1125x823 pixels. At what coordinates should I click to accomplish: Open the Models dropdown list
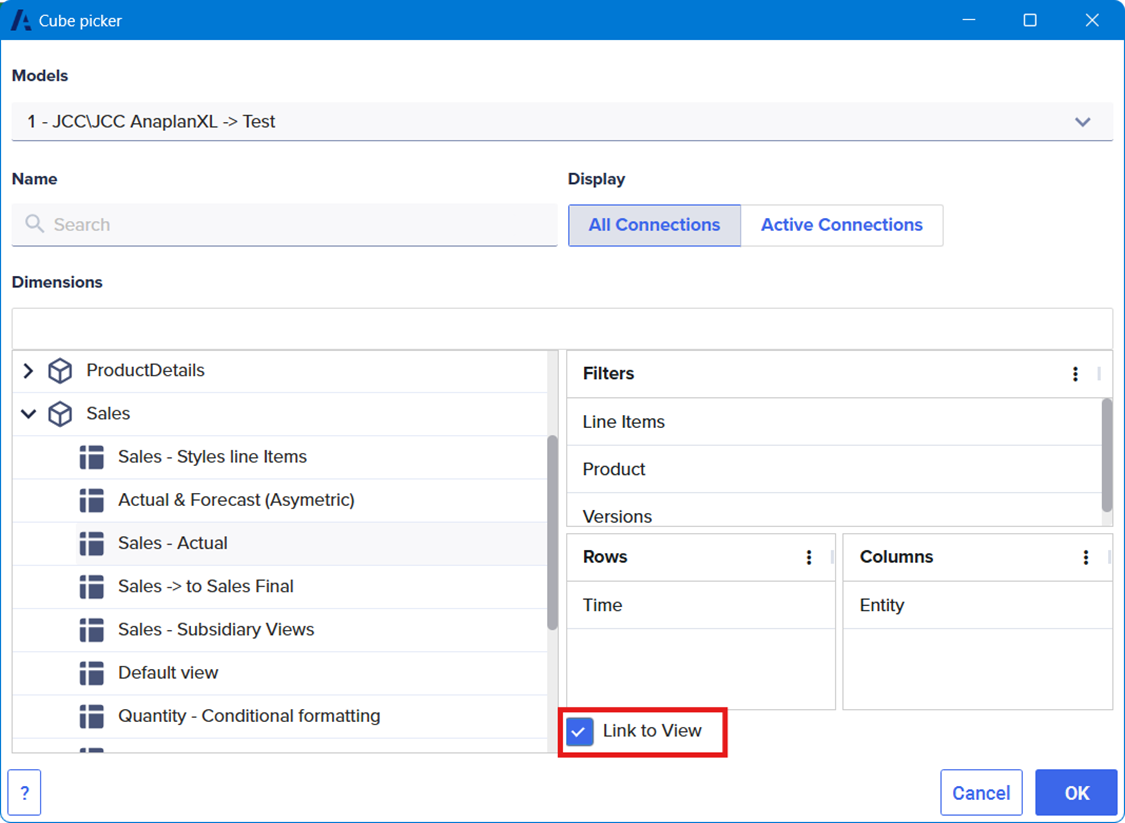coord(1082,122)
